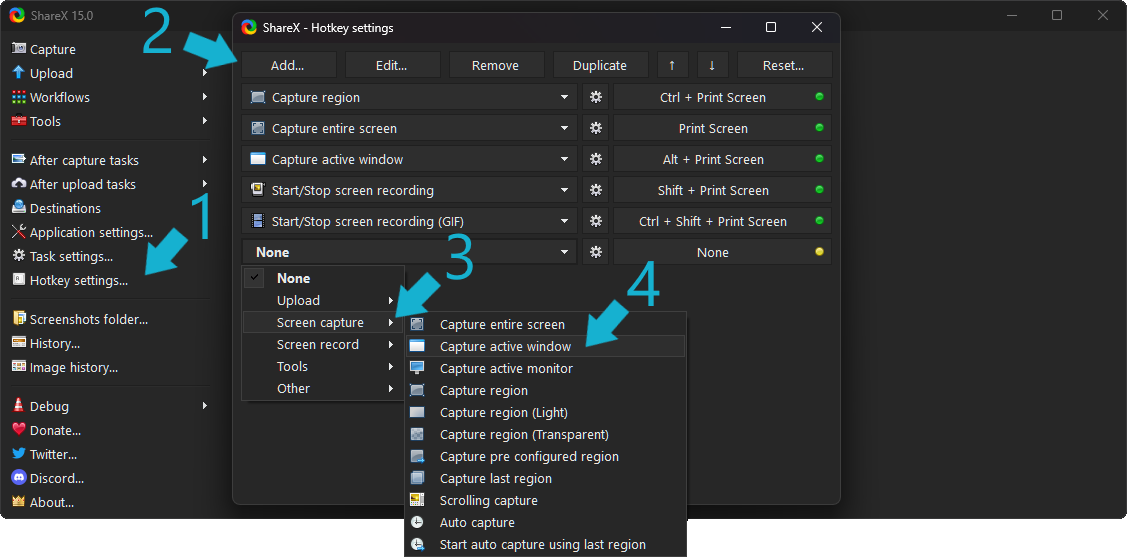Move hotkey up with the up arrow button

pos(673,65)
